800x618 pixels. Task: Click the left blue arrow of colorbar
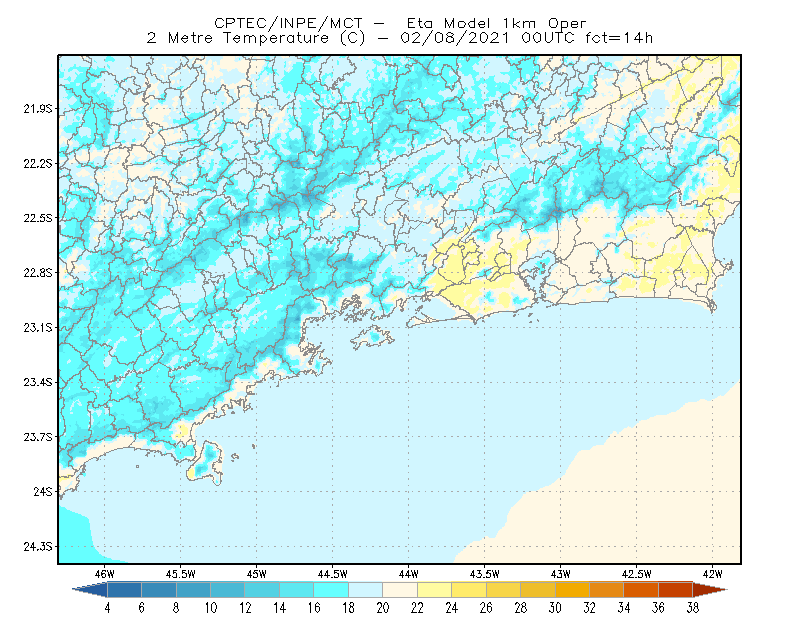[90, 590]
